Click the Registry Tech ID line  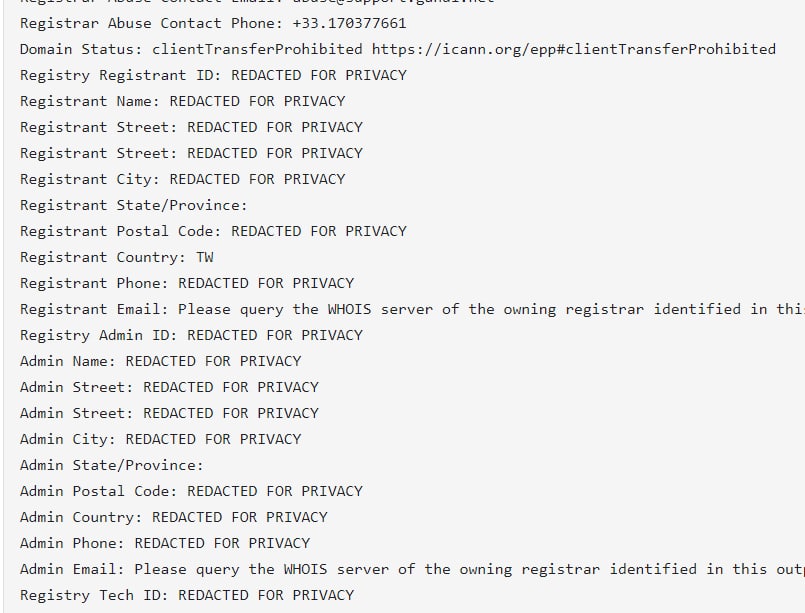(187, 595)
